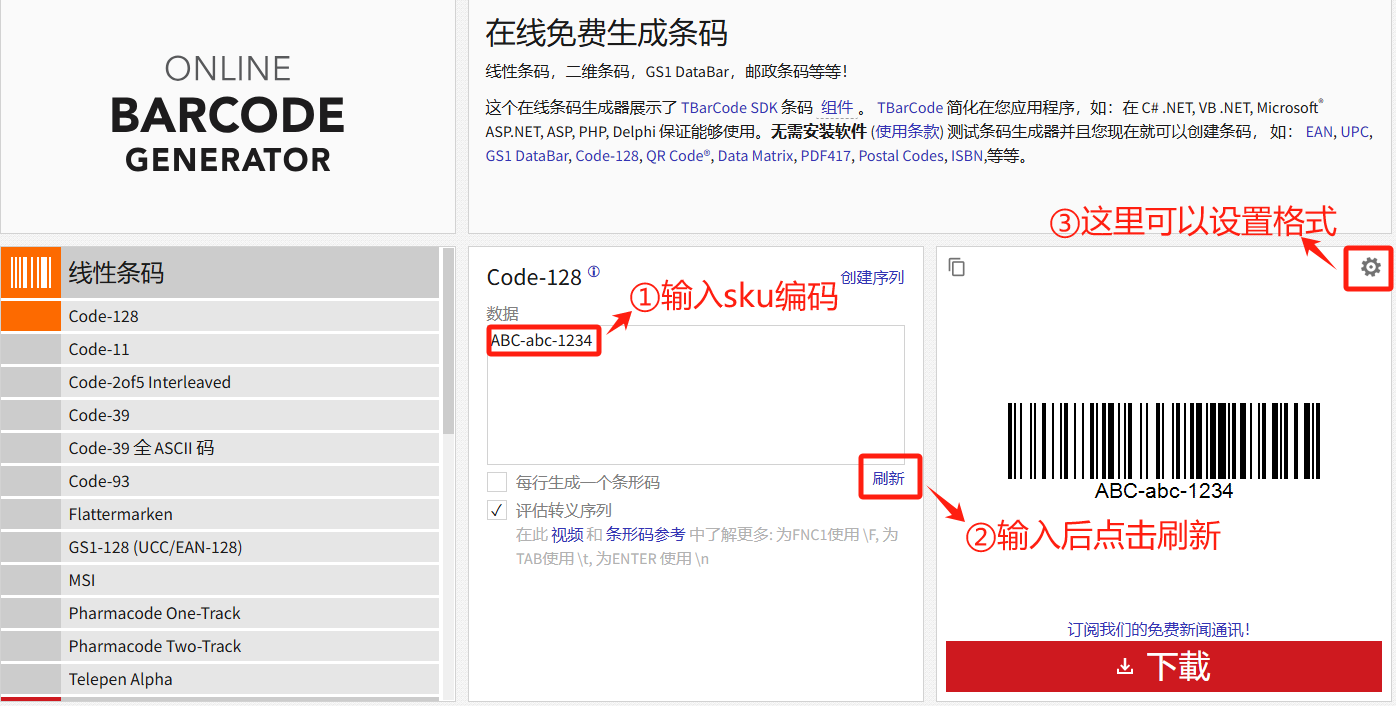Click the gear settings icon above barcode
The image size is (1396, 706).
click(x=1370, y=267)
